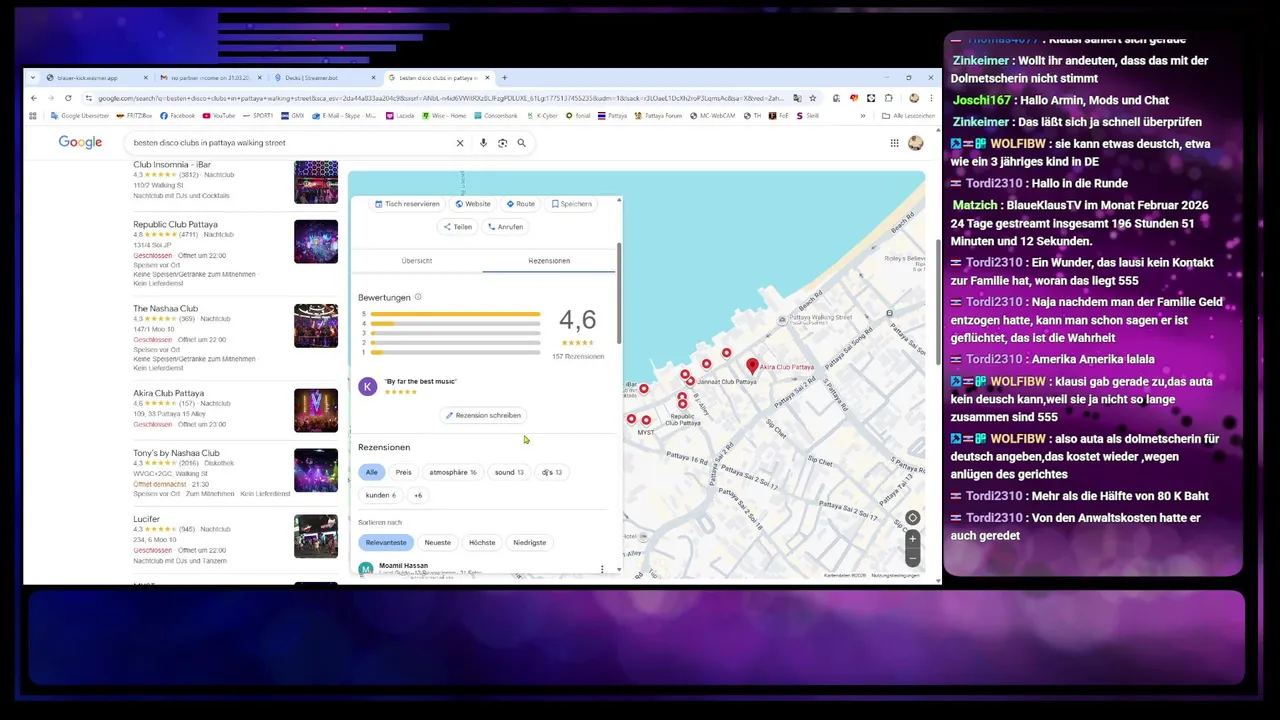Click the info icon next to Bewertungen
This screenshot has height=720, width=1280.
click(x=418, y=297)
